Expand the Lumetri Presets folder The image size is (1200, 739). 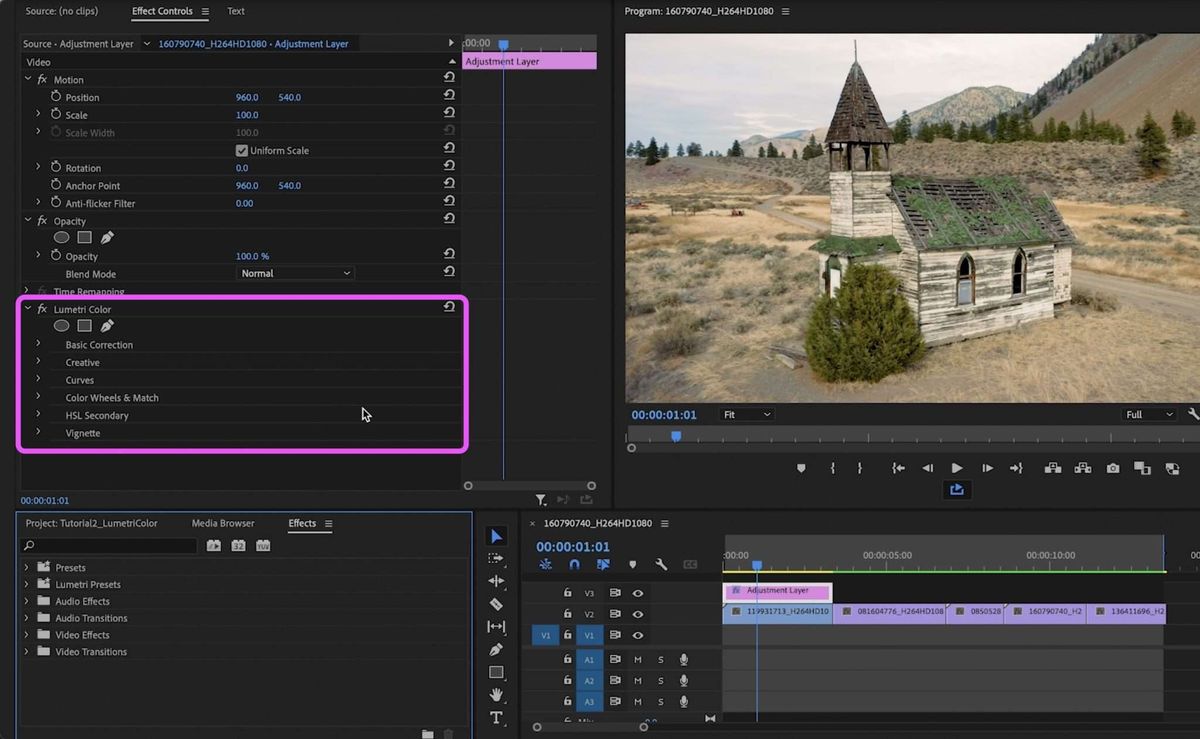[26, 584]
